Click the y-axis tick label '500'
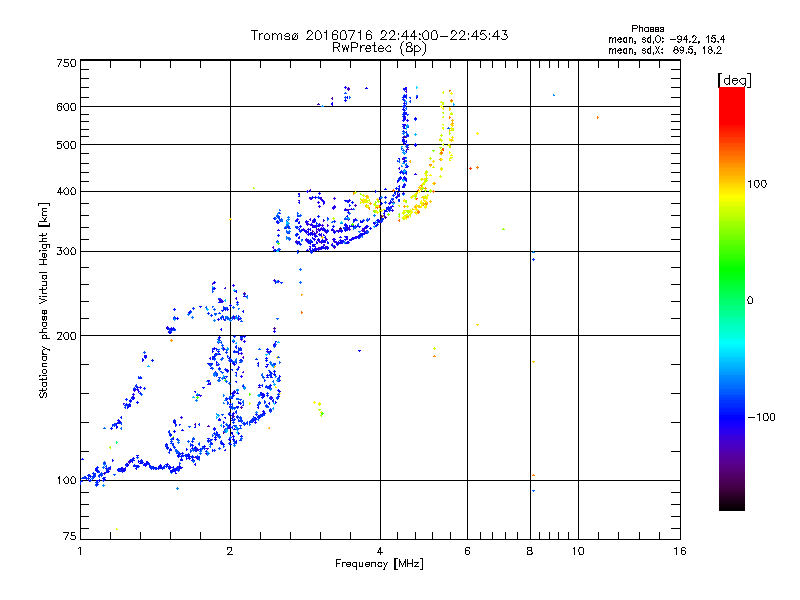 [x=66, y=145]
